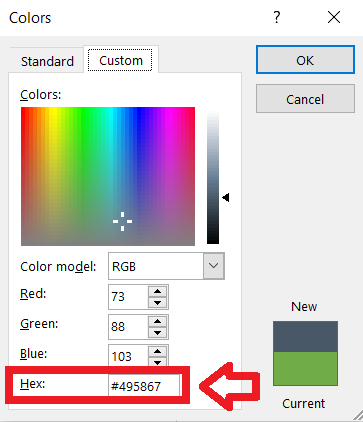Decrease the Red value with down arrow

click(157, 303)
